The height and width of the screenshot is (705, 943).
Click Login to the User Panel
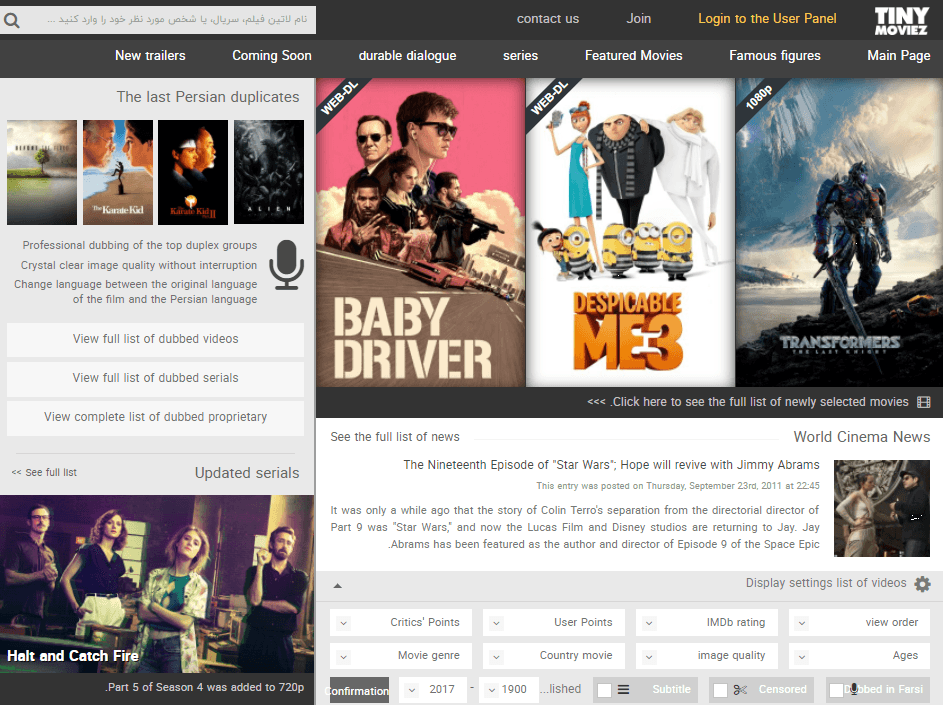pos(767,19)
